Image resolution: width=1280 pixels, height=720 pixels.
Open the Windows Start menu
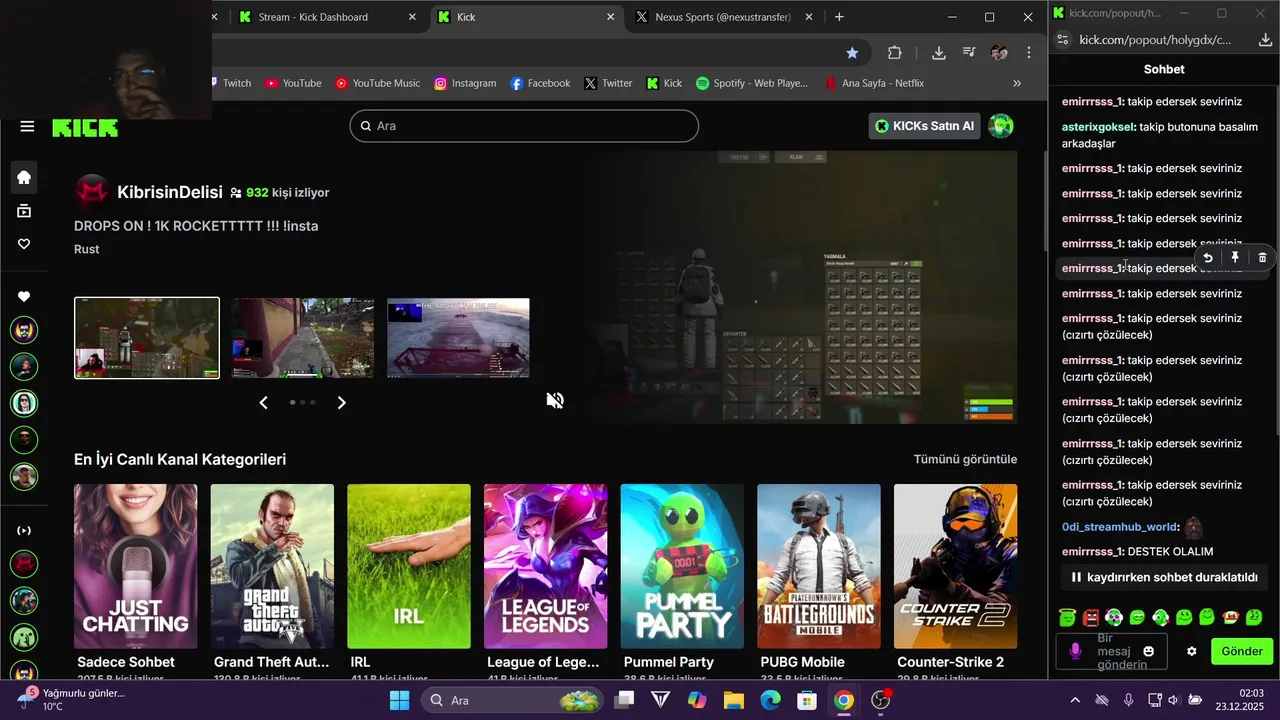point(399,700)
